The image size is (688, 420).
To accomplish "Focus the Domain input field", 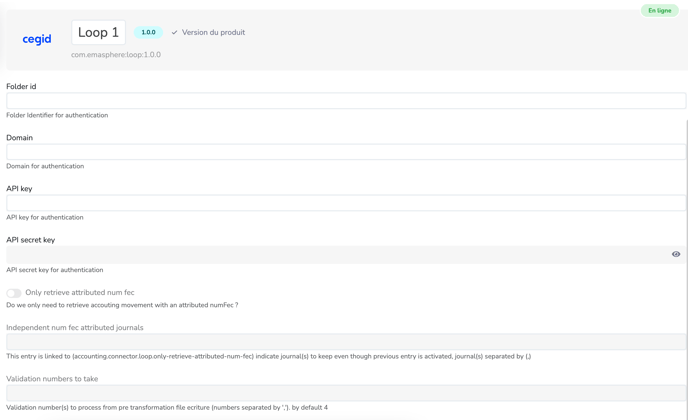I will click(x=346, y=152).
